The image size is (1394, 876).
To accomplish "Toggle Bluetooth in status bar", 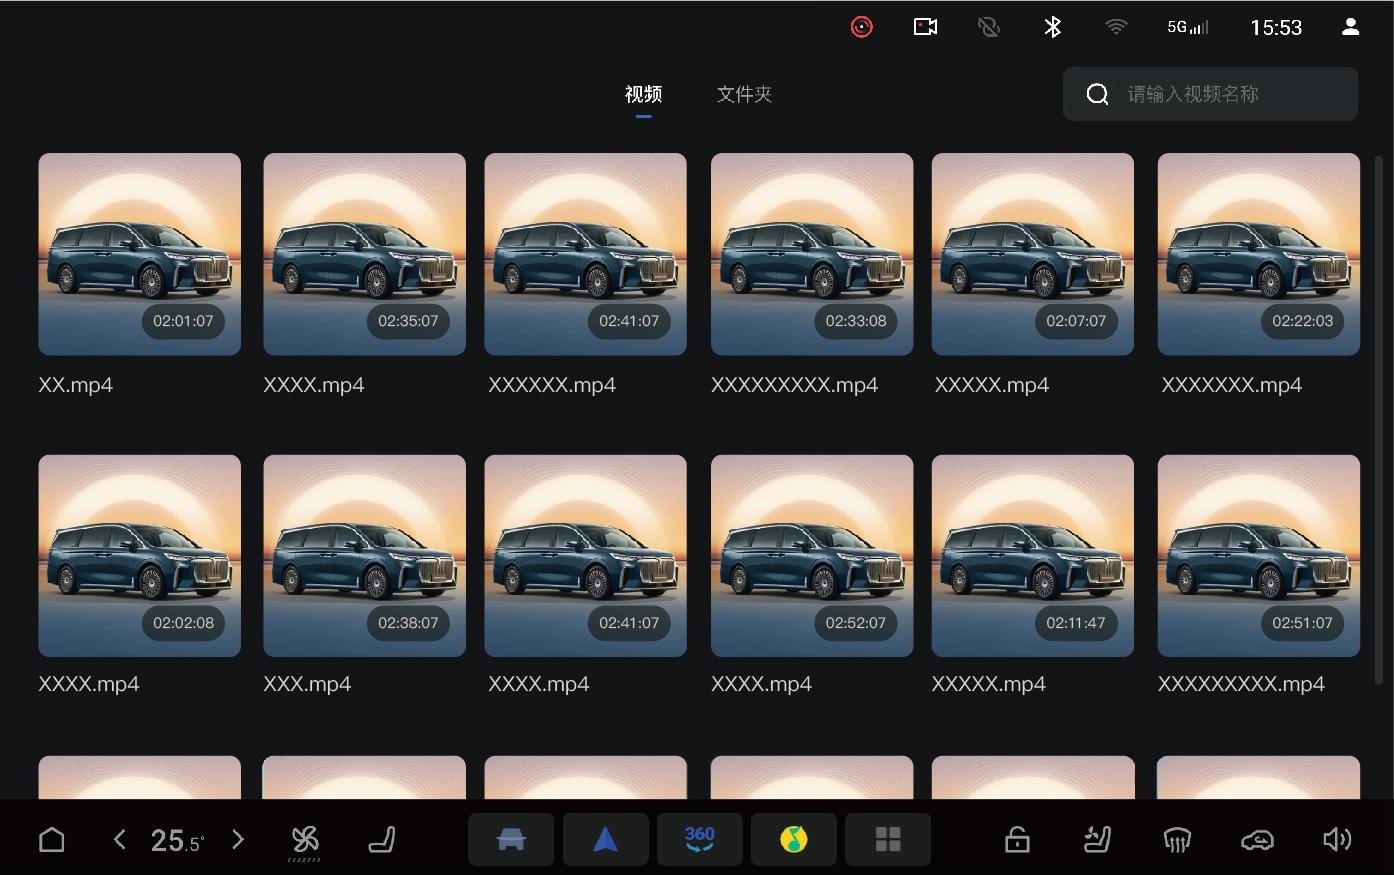I will coord(1052,27).
